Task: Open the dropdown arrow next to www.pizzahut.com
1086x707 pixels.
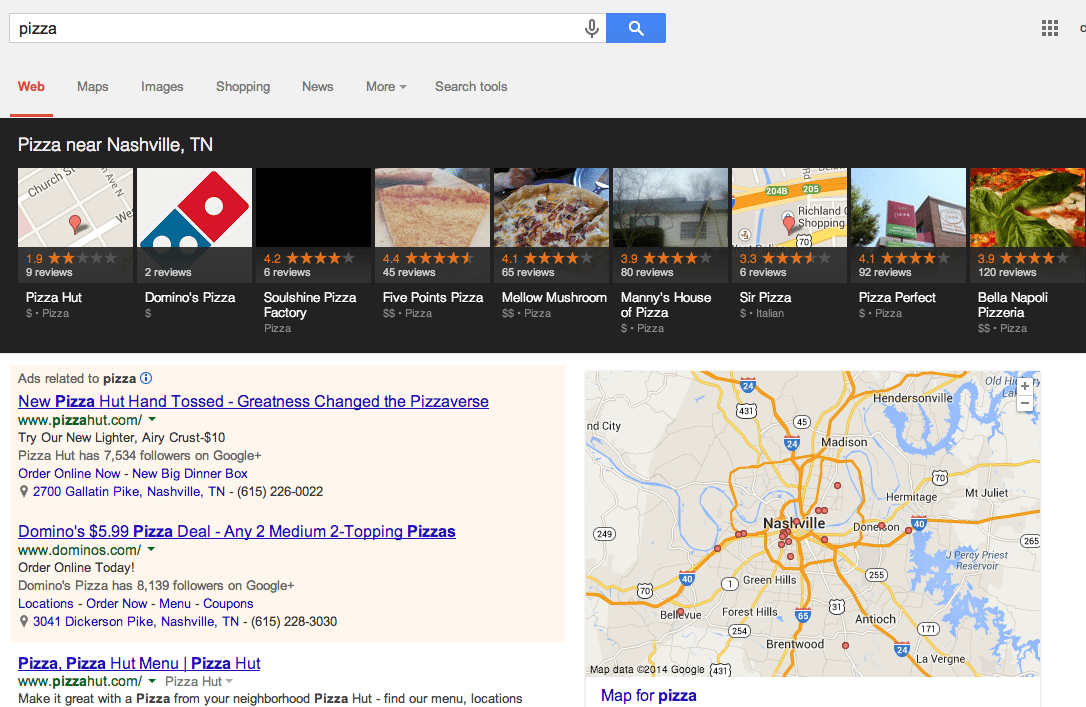Action: point(152,421)
